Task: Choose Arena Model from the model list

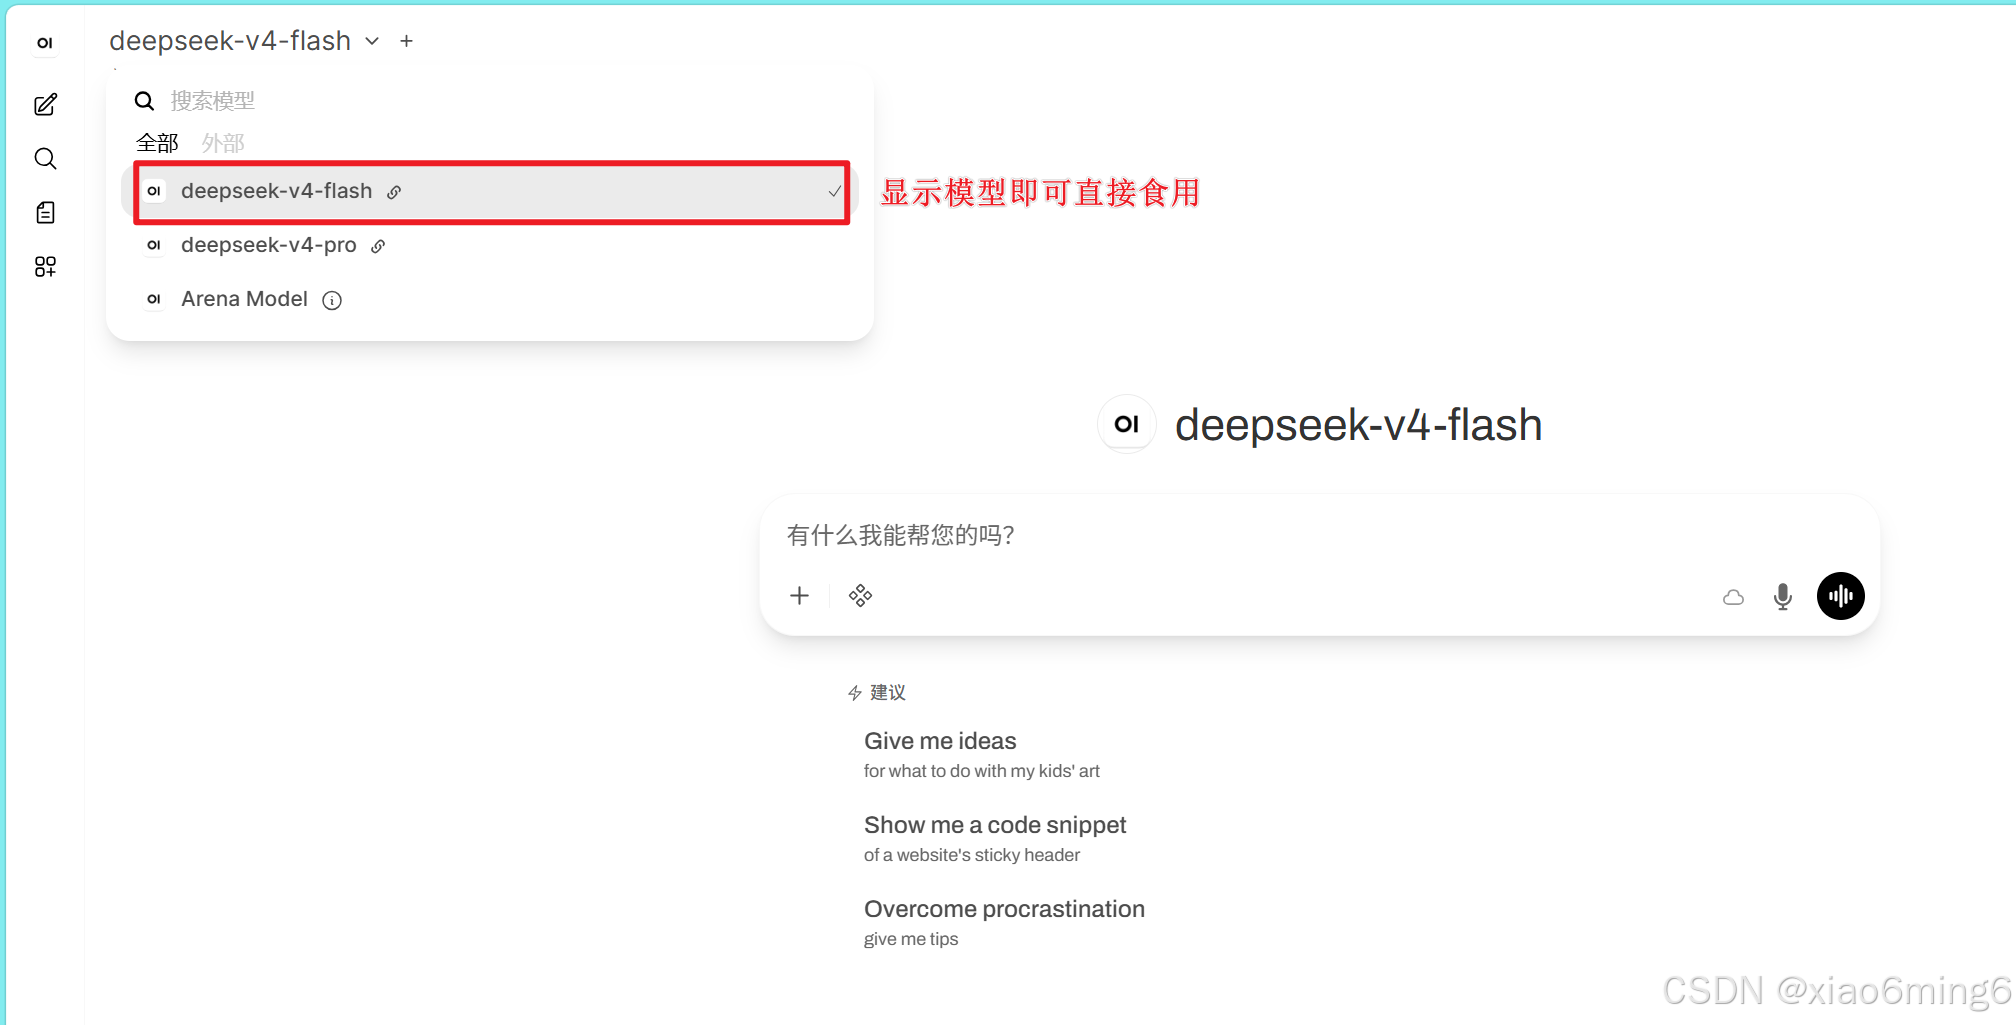Action: (x=490, y=299)
